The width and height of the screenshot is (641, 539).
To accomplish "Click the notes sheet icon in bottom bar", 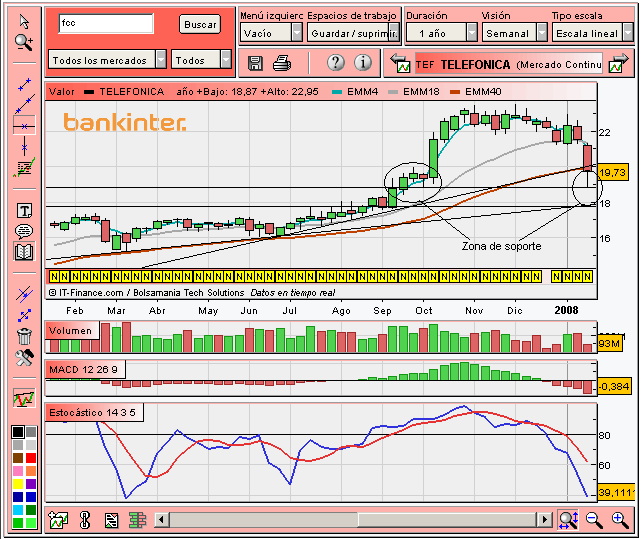I will pyautogui.click(x=111, y=520).
